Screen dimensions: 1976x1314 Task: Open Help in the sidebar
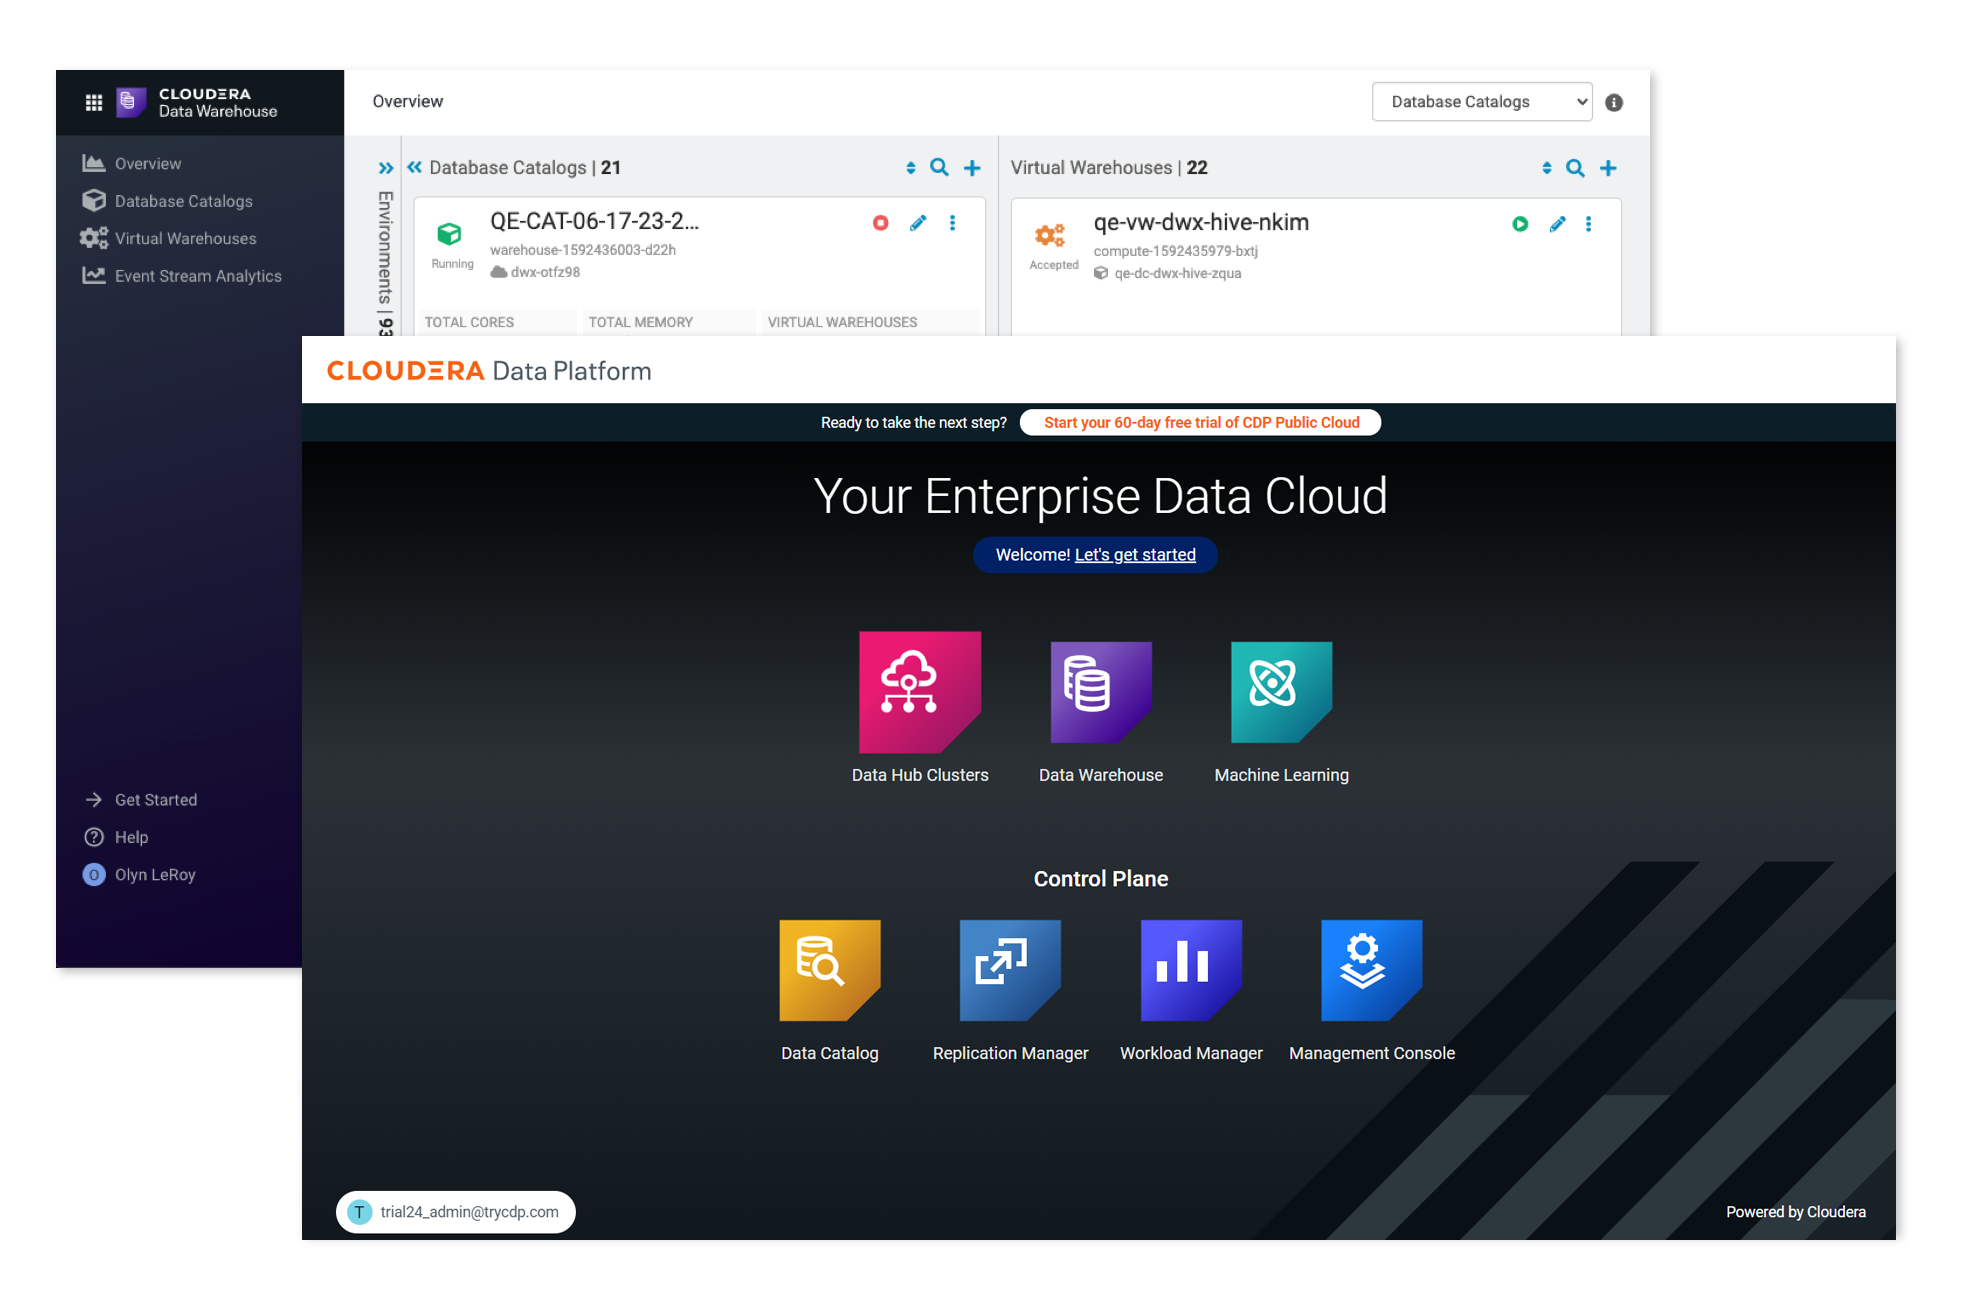116,837
